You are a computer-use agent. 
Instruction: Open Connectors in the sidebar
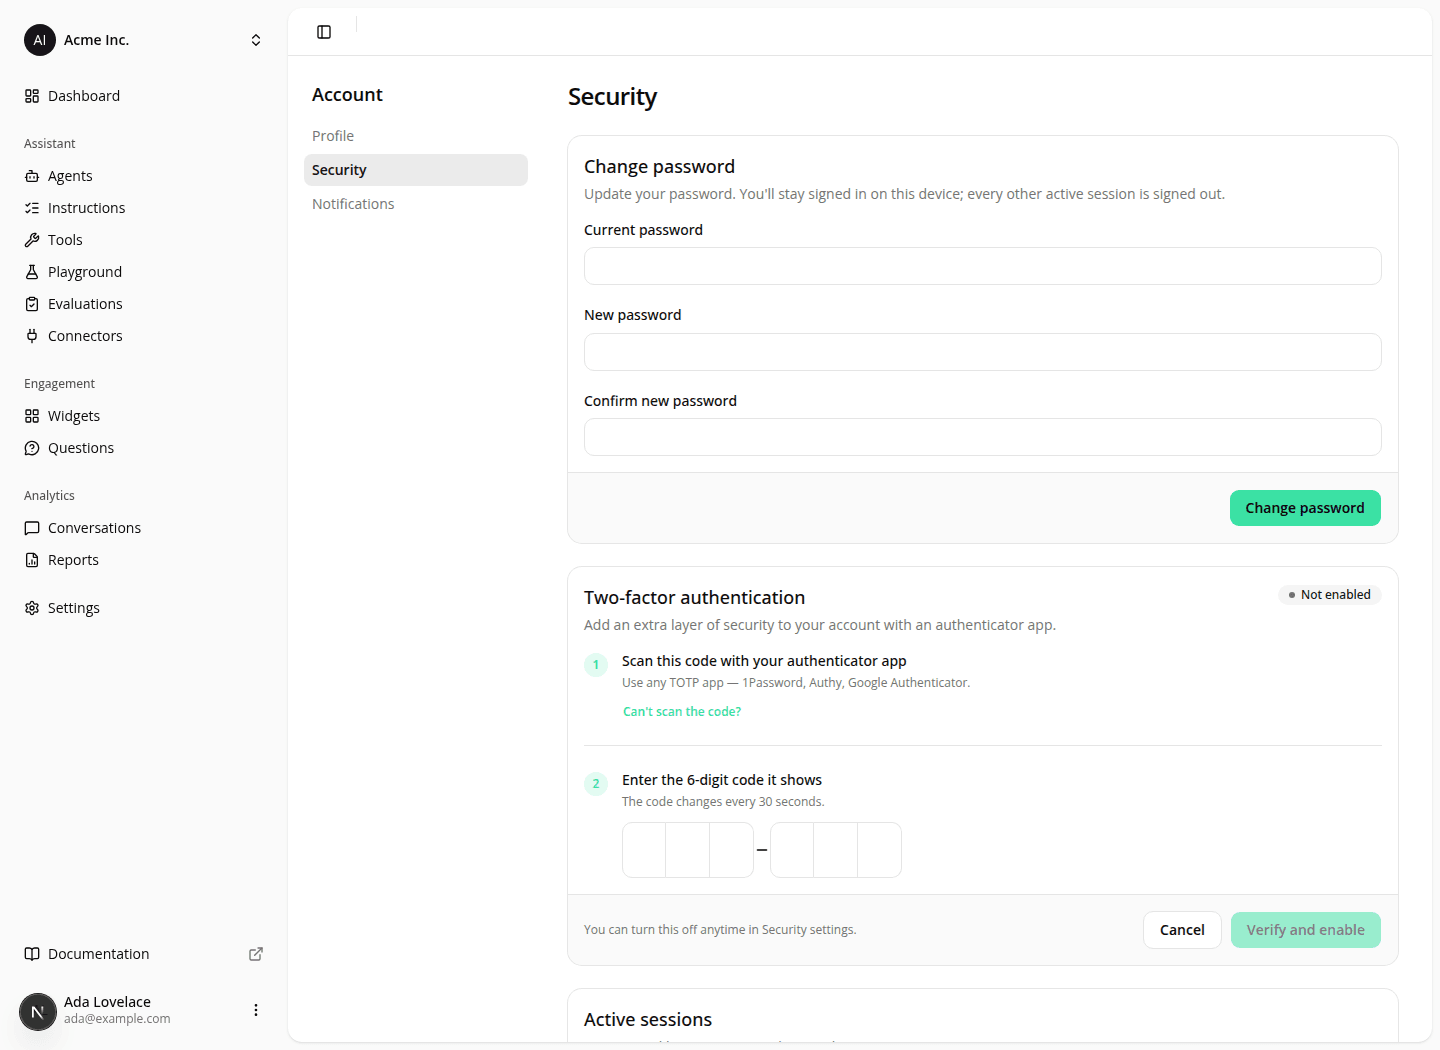[x=144, y=336]
